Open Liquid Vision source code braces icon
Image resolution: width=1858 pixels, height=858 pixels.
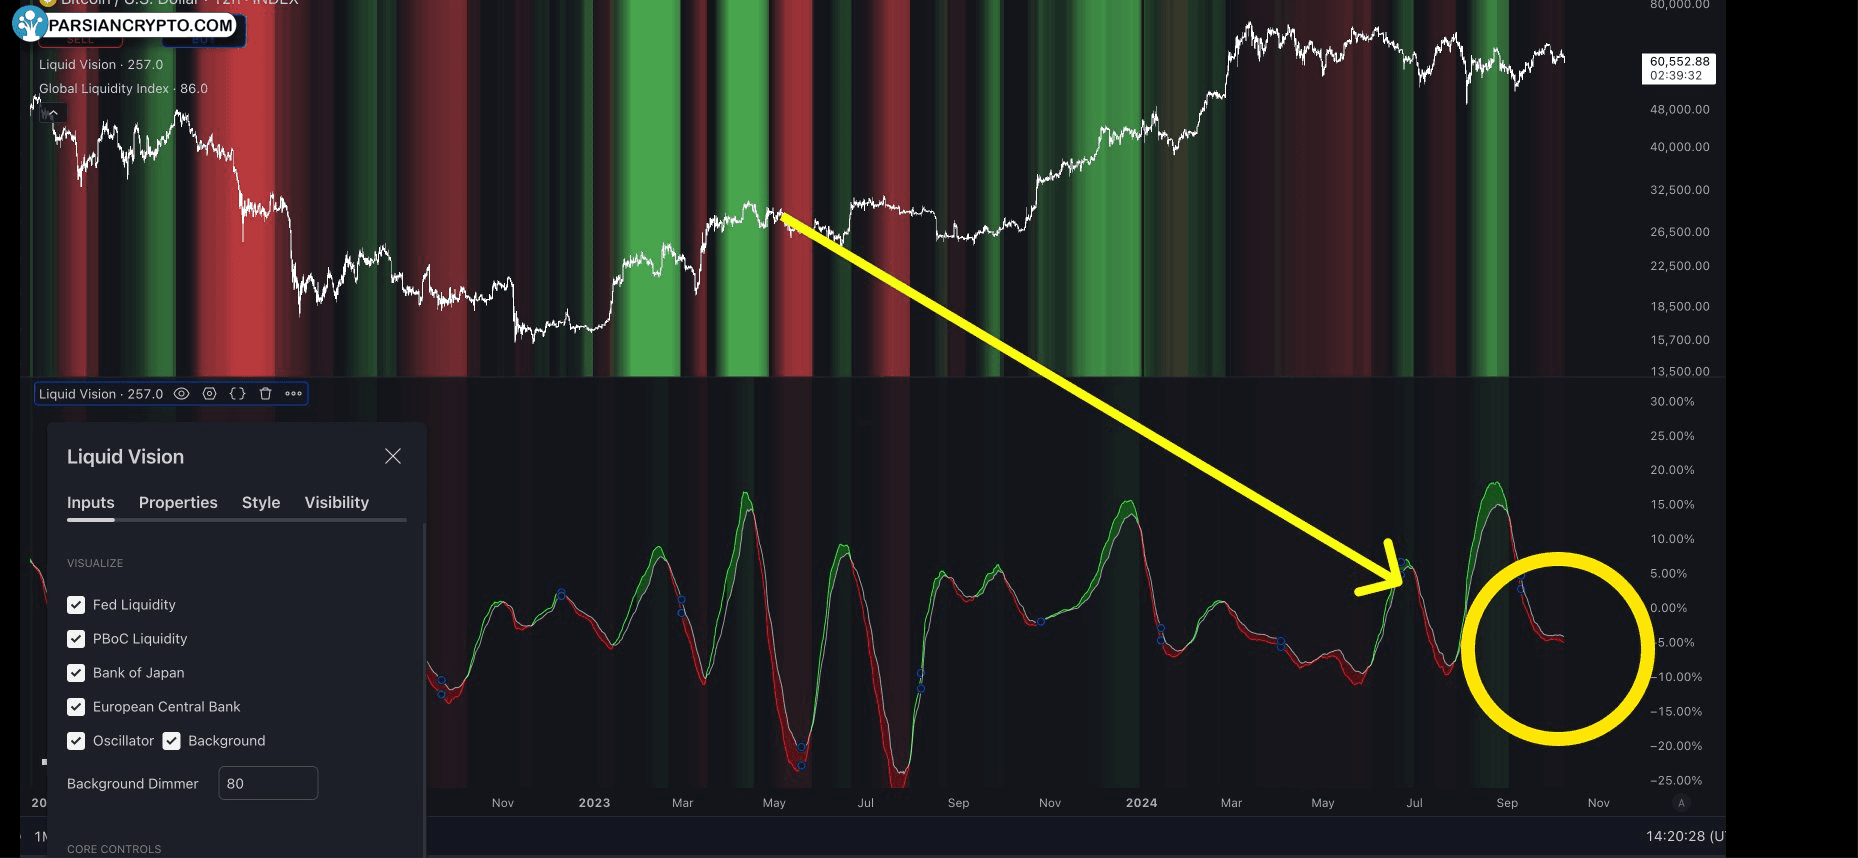(x=237, y=394)
